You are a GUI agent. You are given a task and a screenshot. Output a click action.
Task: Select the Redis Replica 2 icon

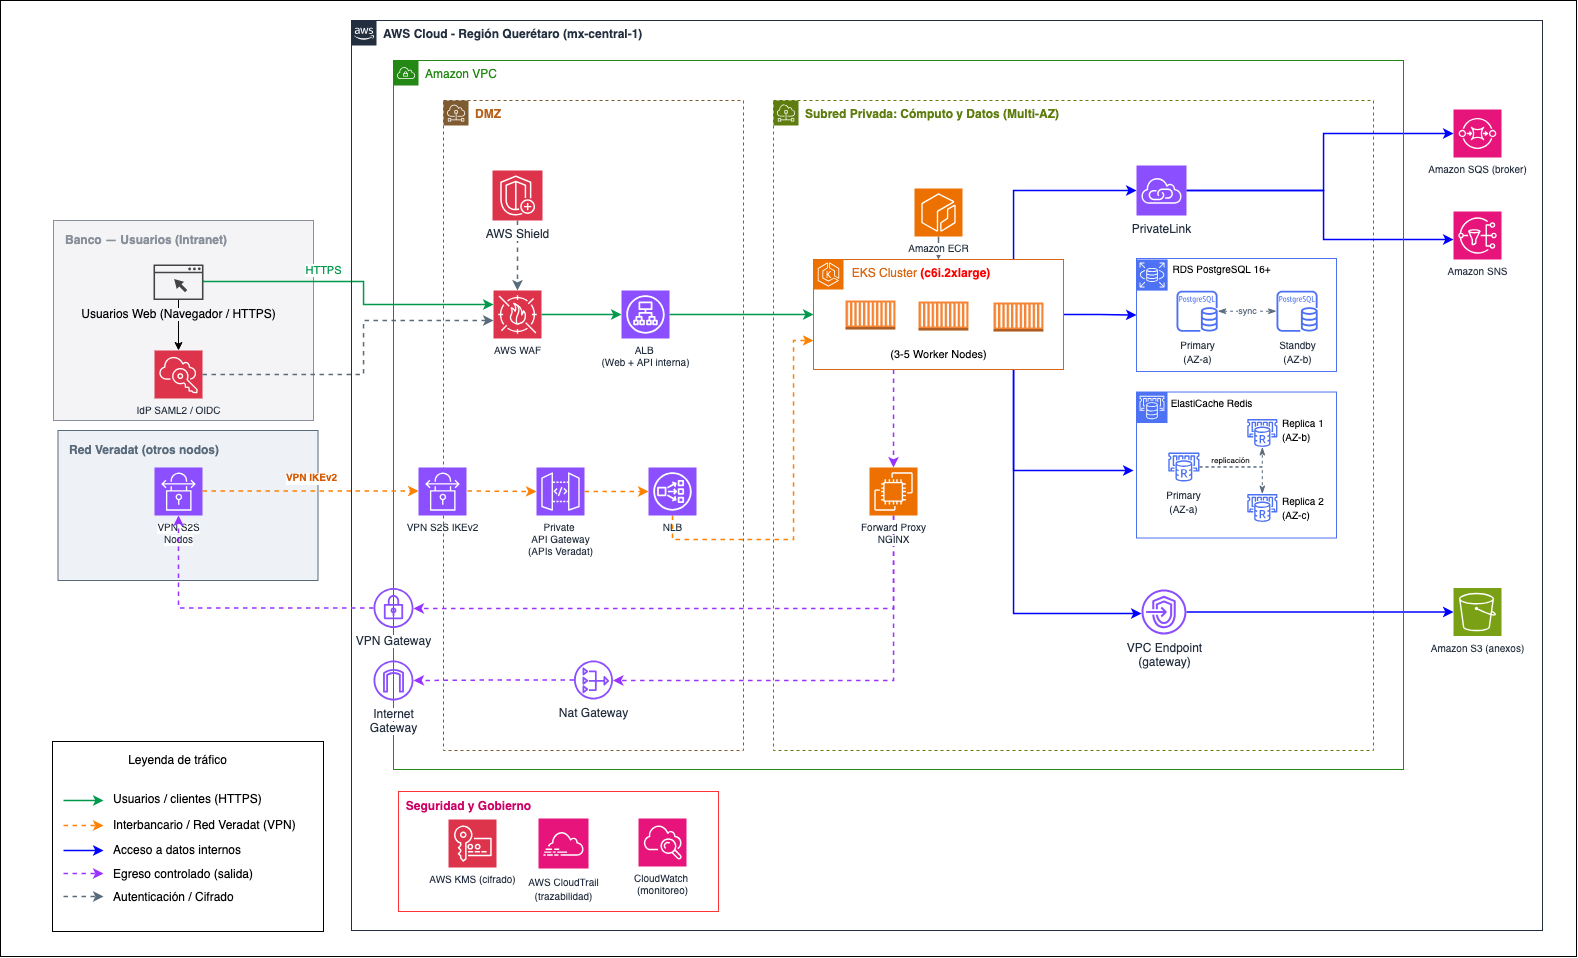point(1262,508)
